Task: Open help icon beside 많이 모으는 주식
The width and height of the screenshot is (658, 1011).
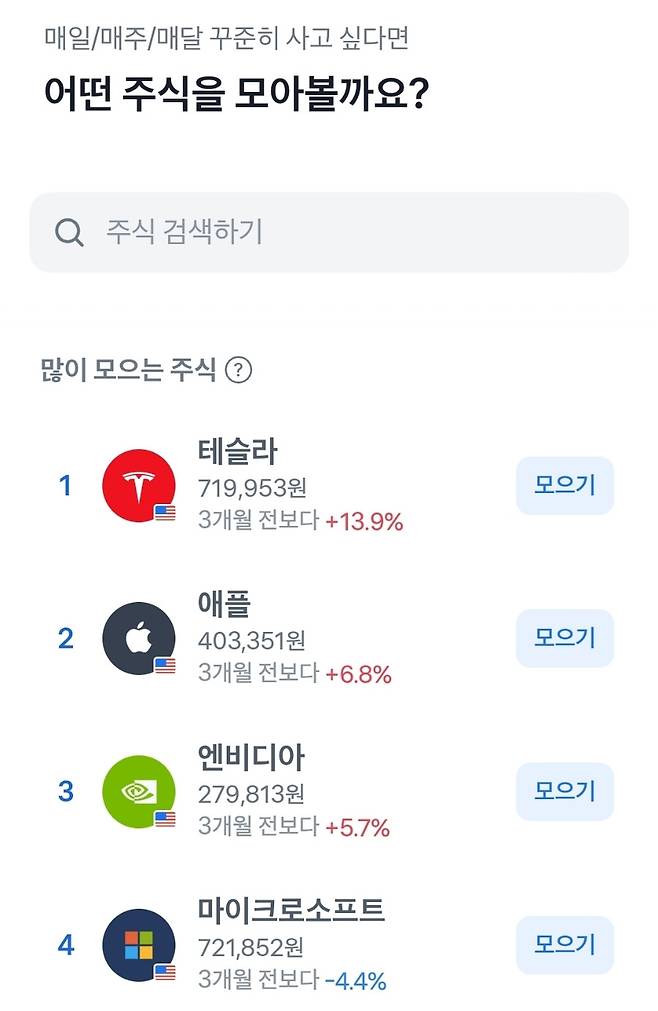Action: [x=238, y=371]
